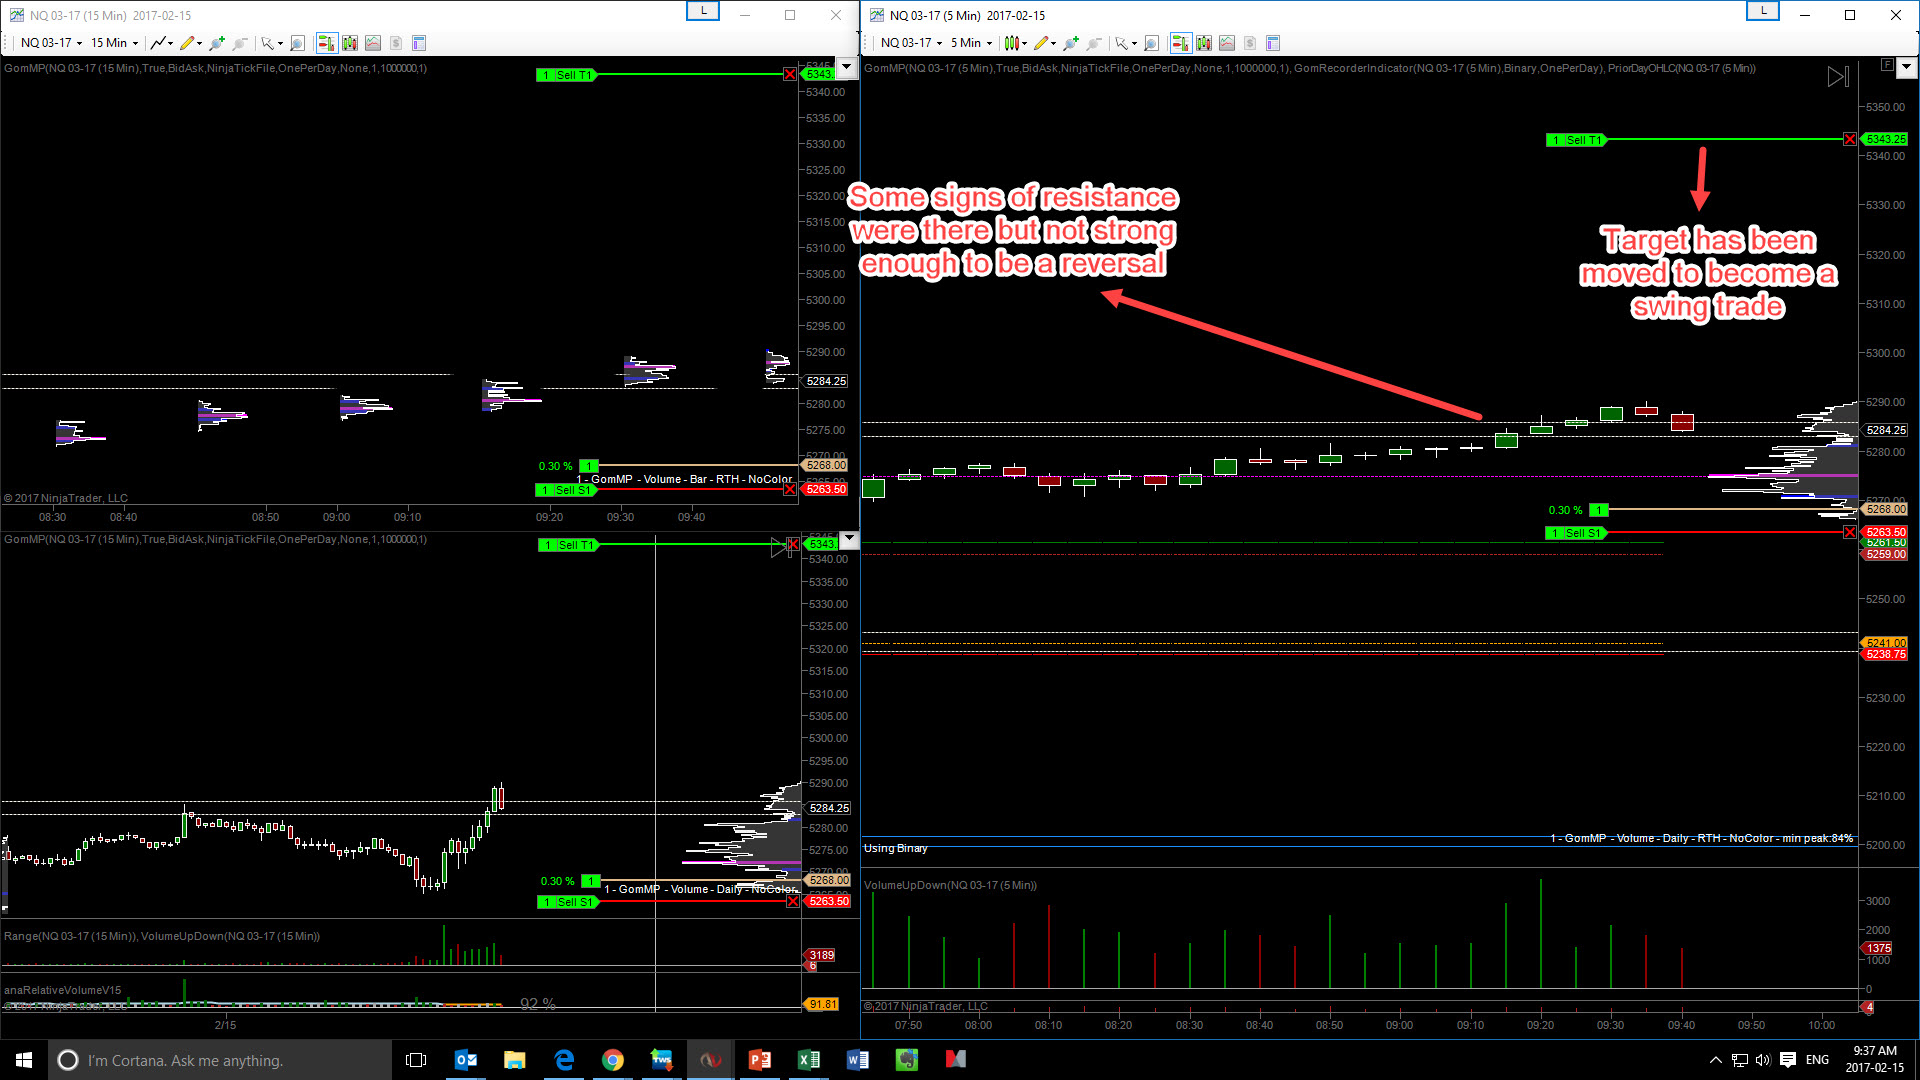Viewport: 1920px width, 1080px height.
Task: Click 'Using Binary' status text on 5 Min chart
Action: pos(896,848)
